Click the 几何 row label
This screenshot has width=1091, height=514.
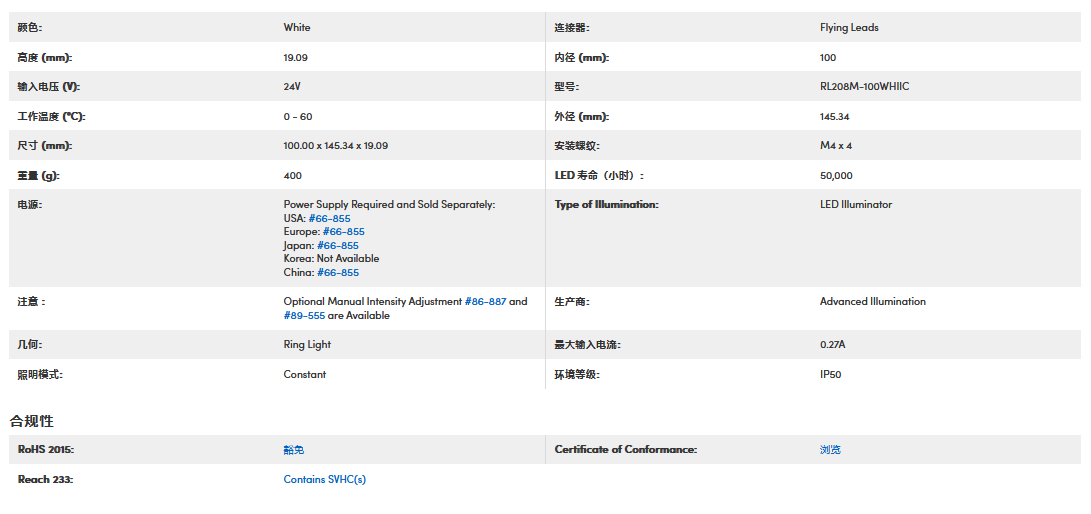click(30, 345)
